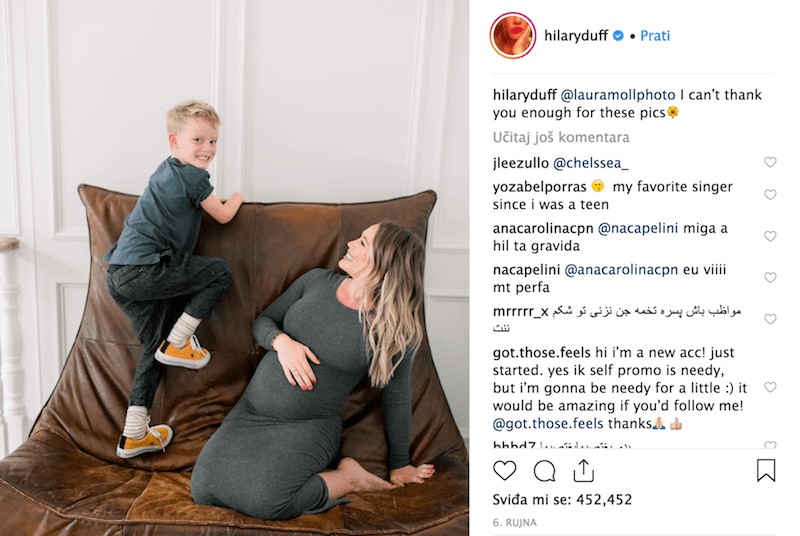Open the post date 6. RUJNA
Viewport: 800px width, 536px height.
click(515, 523)
